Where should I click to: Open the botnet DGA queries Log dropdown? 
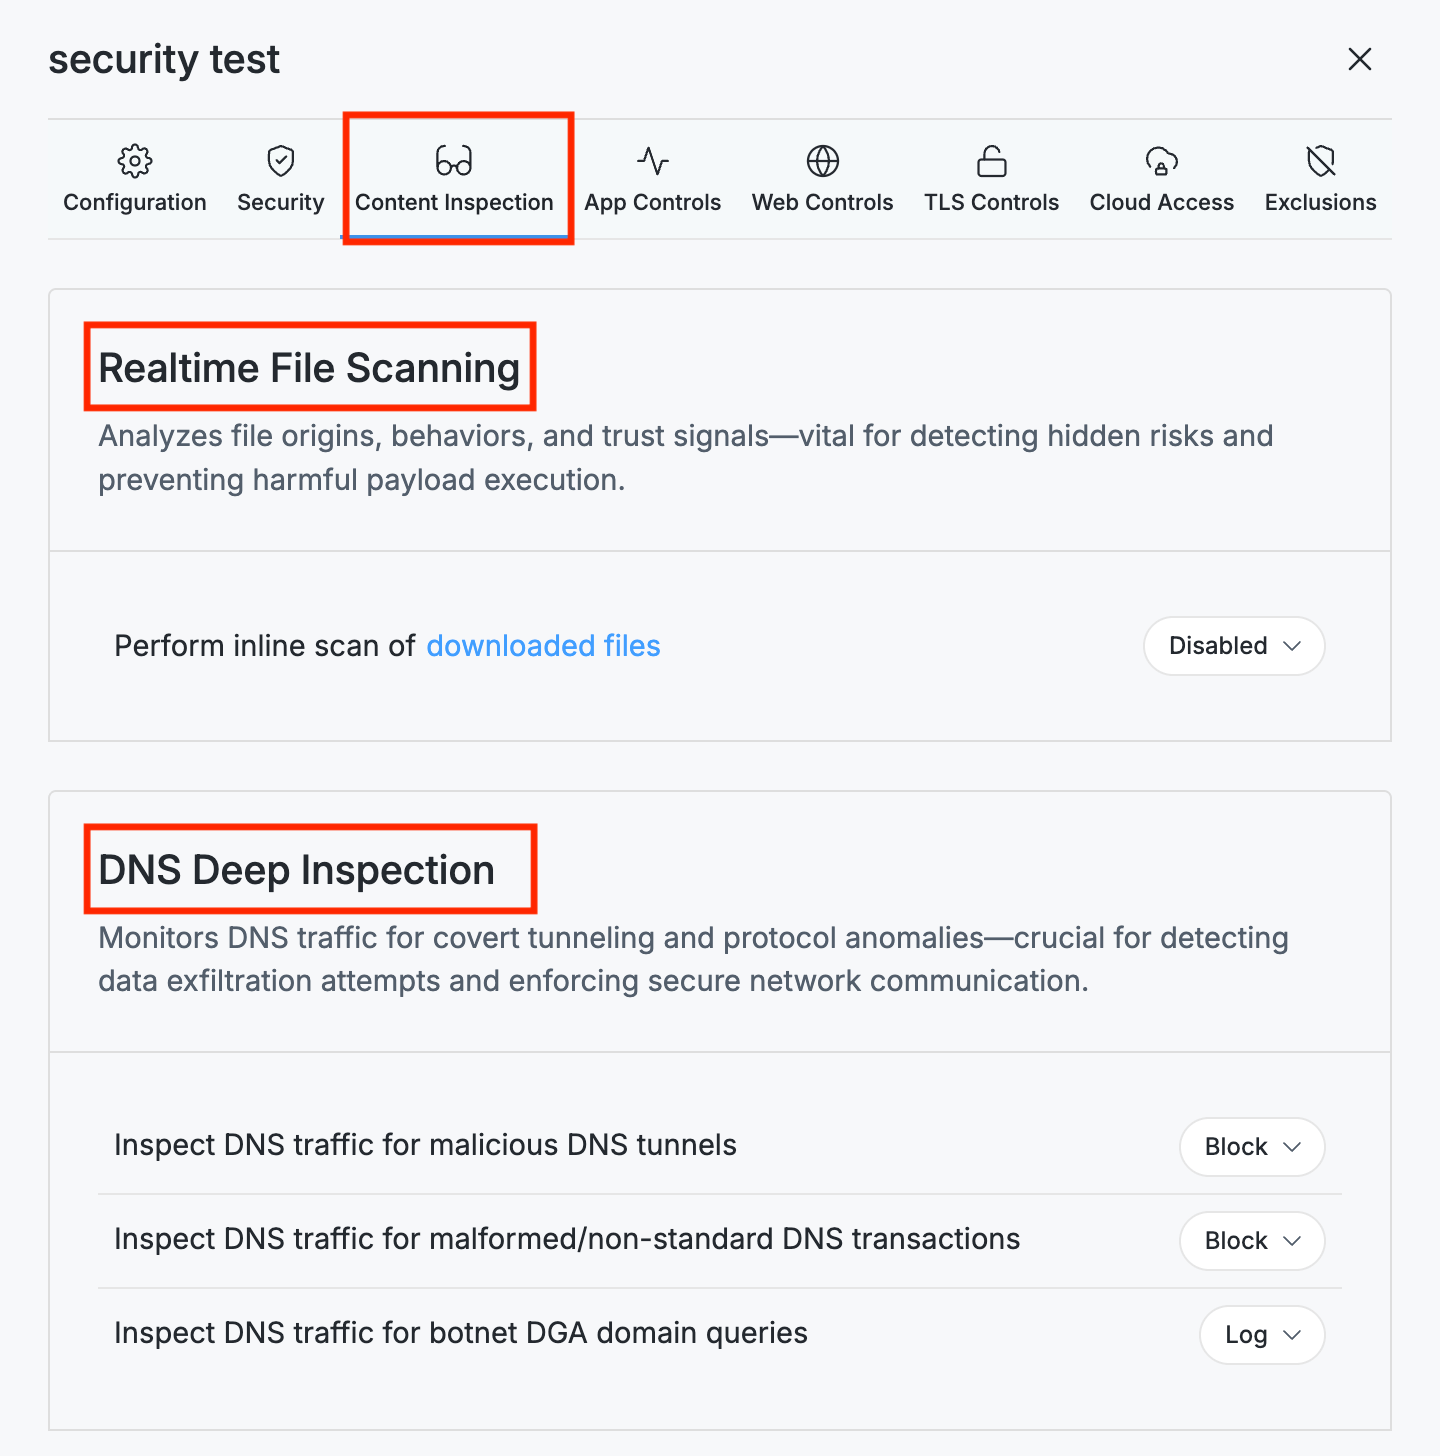click(x=1262, y=1335)
